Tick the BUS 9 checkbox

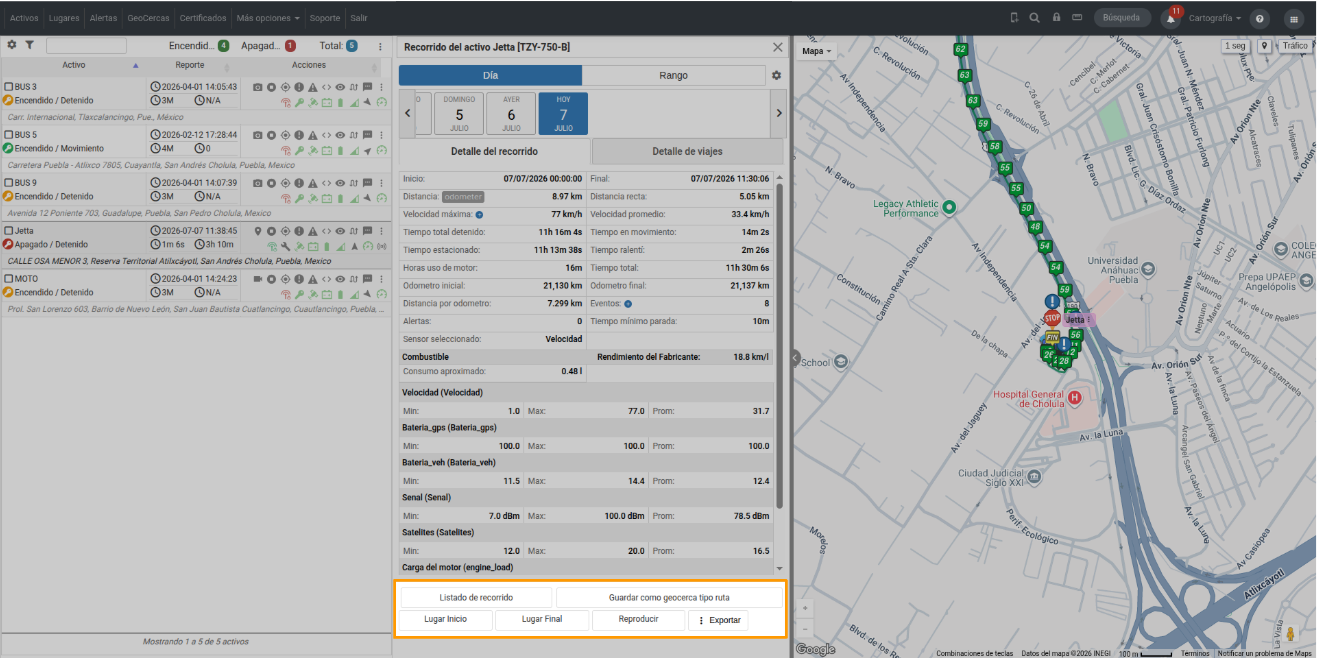(x=9, y=183)
